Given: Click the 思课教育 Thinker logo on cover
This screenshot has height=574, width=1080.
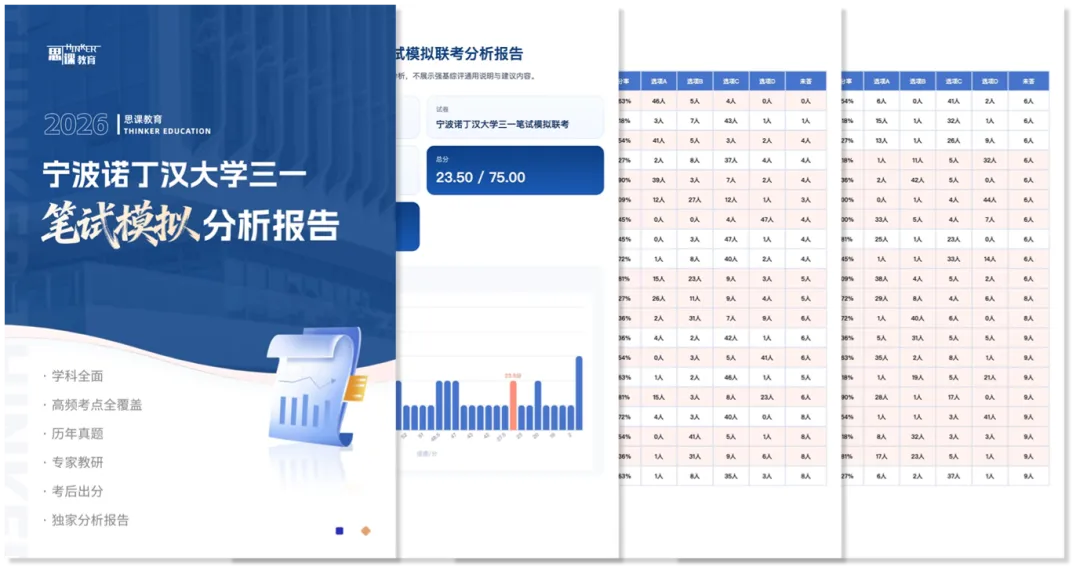Looking at the screenshot, I should point(74,54).
